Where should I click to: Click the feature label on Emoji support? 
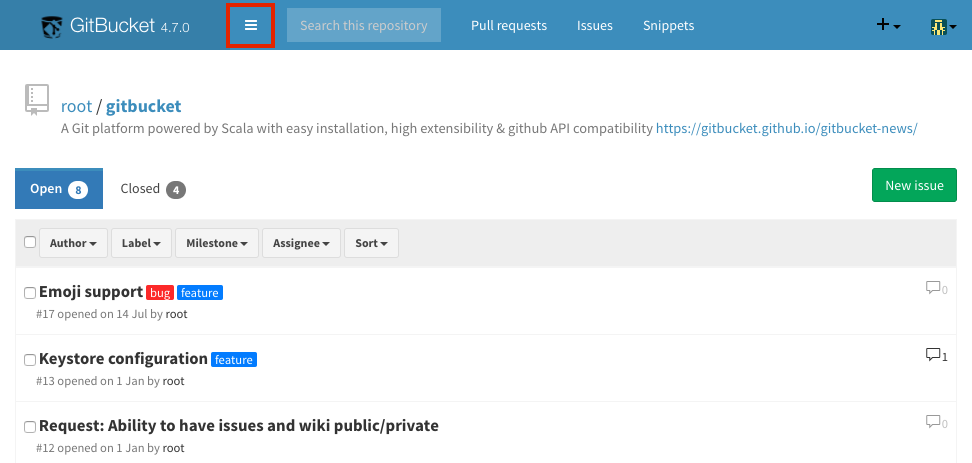(x=200, y=293)
